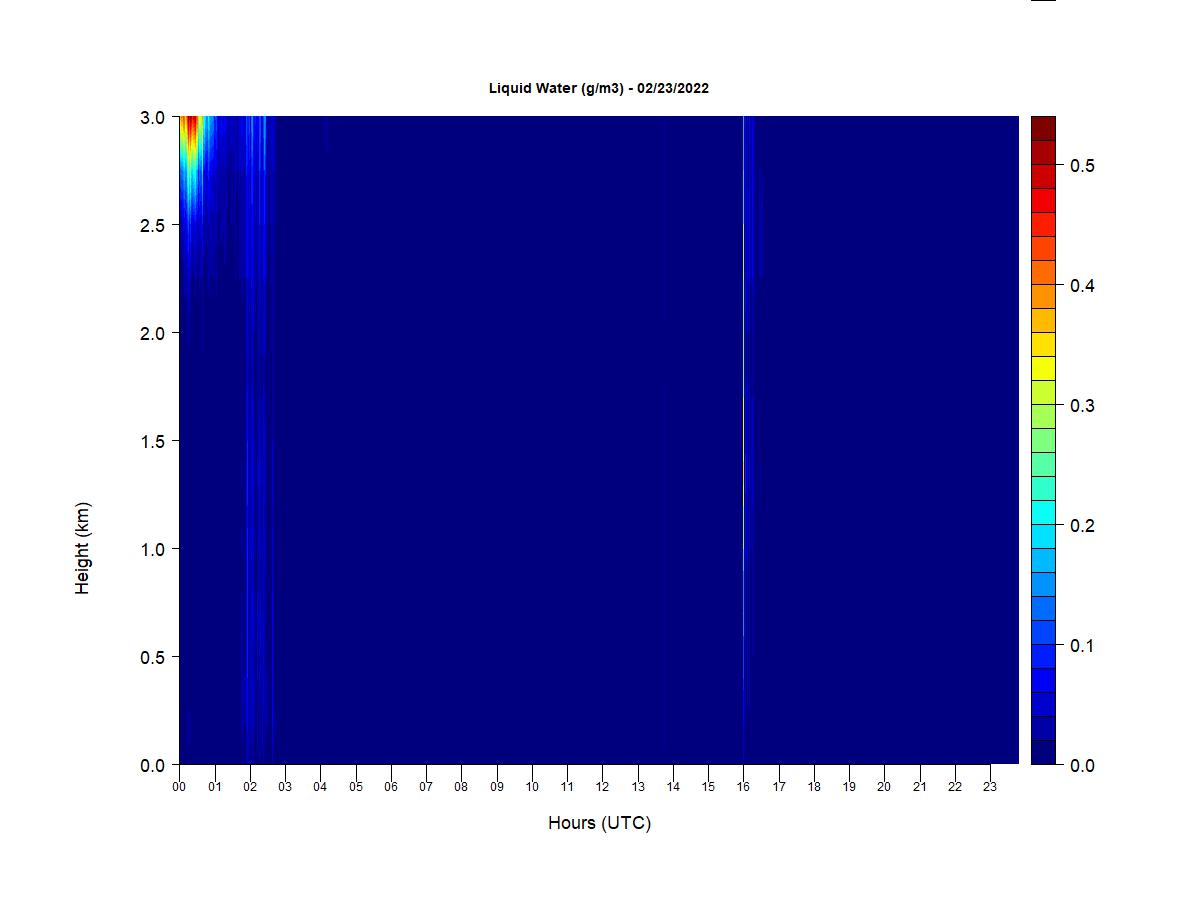Click hour label 19 on the time axis
This screenshot has width=1200, height=900.
pyautogui.click(x=849, y=786)
